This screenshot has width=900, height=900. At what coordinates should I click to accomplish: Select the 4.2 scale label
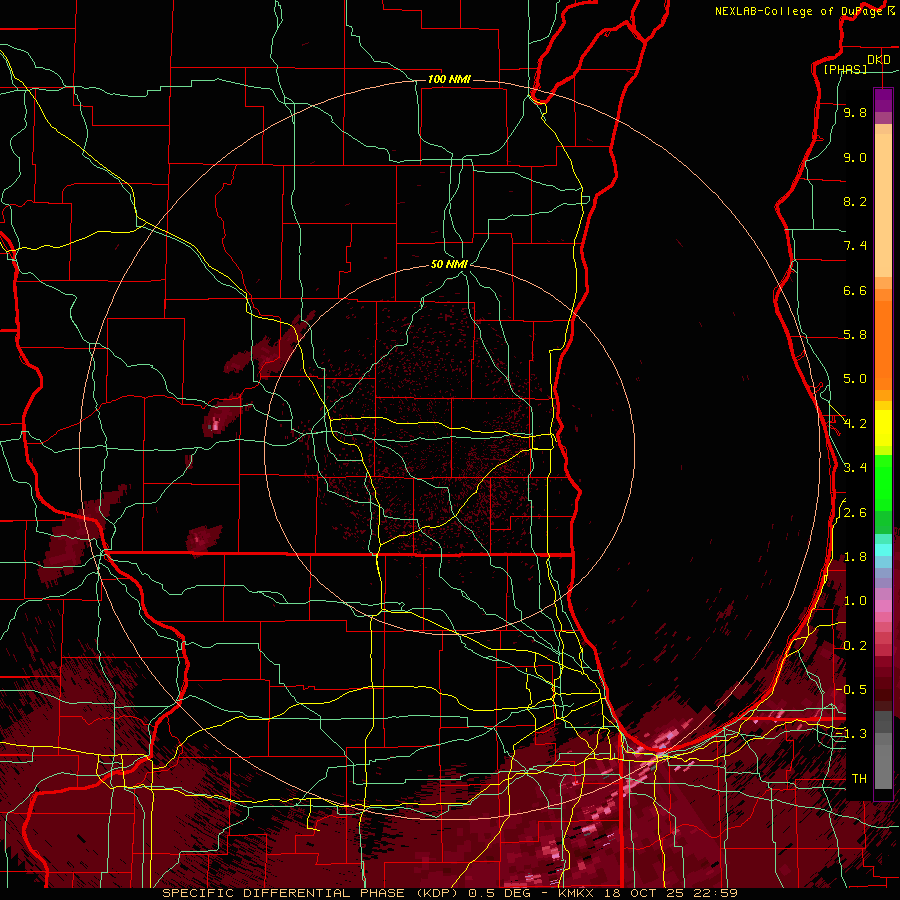coord(855,424)
